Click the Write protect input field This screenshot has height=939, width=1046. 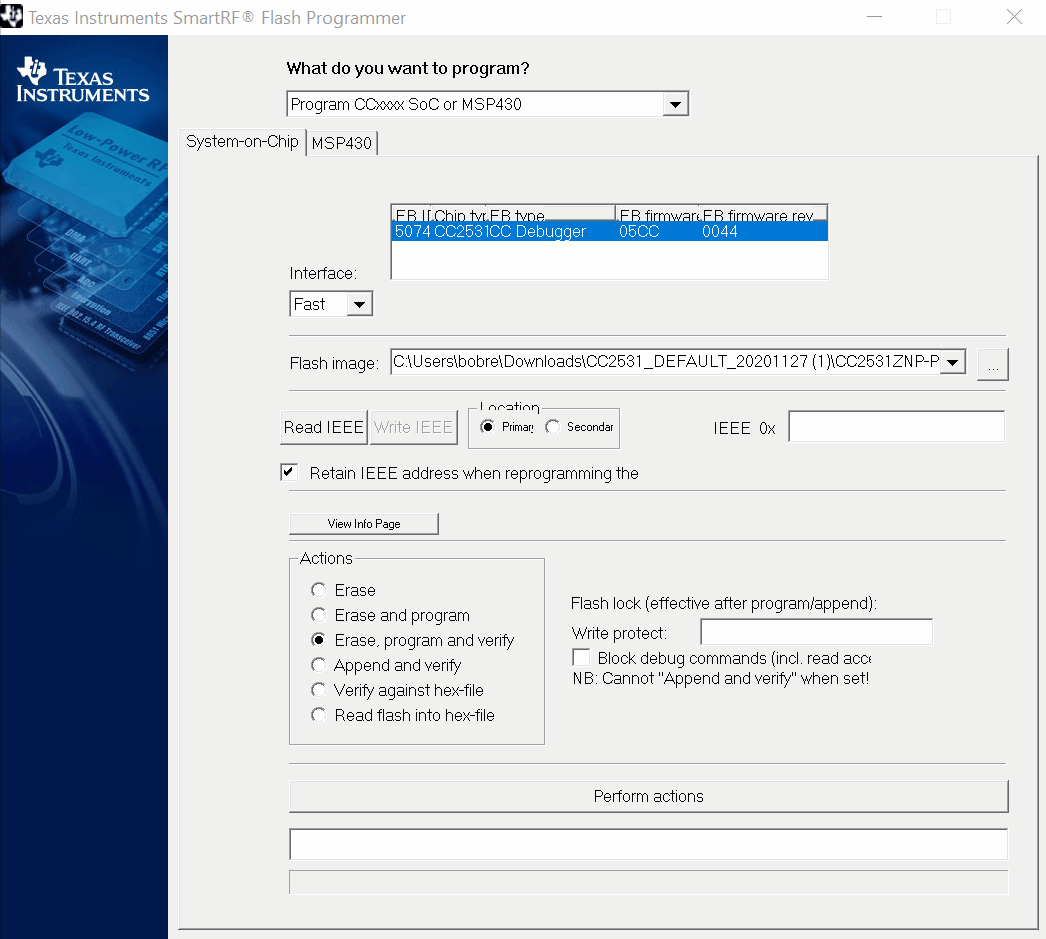(817, 632)
